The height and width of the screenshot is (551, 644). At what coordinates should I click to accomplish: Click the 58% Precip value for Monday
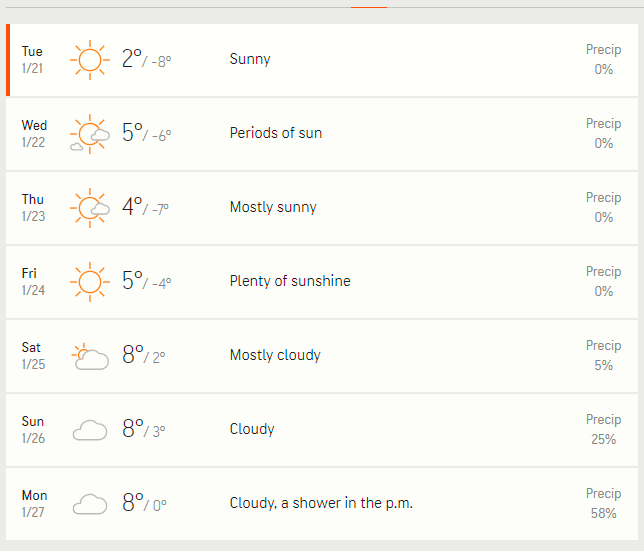coord(603,513)
